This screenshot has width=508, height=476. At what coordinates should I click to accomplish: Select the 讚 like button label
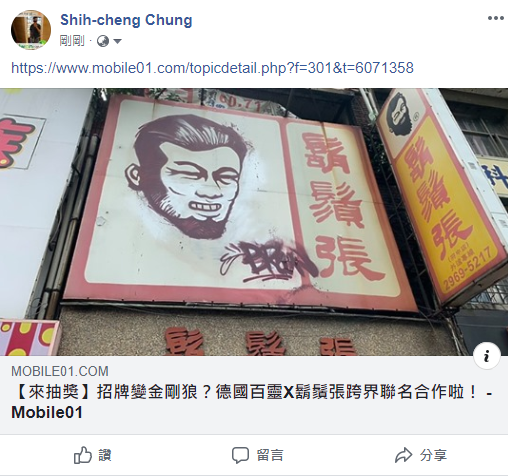click(x=105, y=455)
